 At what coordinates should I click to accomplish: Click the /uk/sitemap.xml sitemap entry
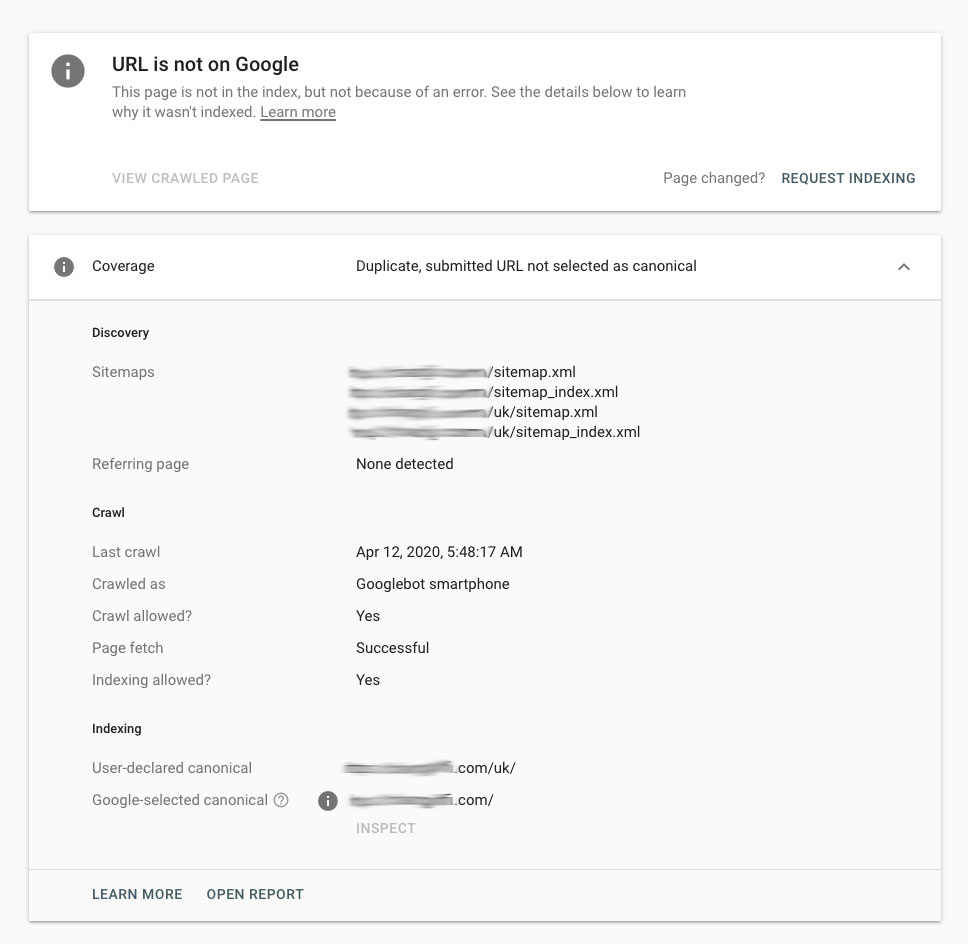tap(474, 412)
